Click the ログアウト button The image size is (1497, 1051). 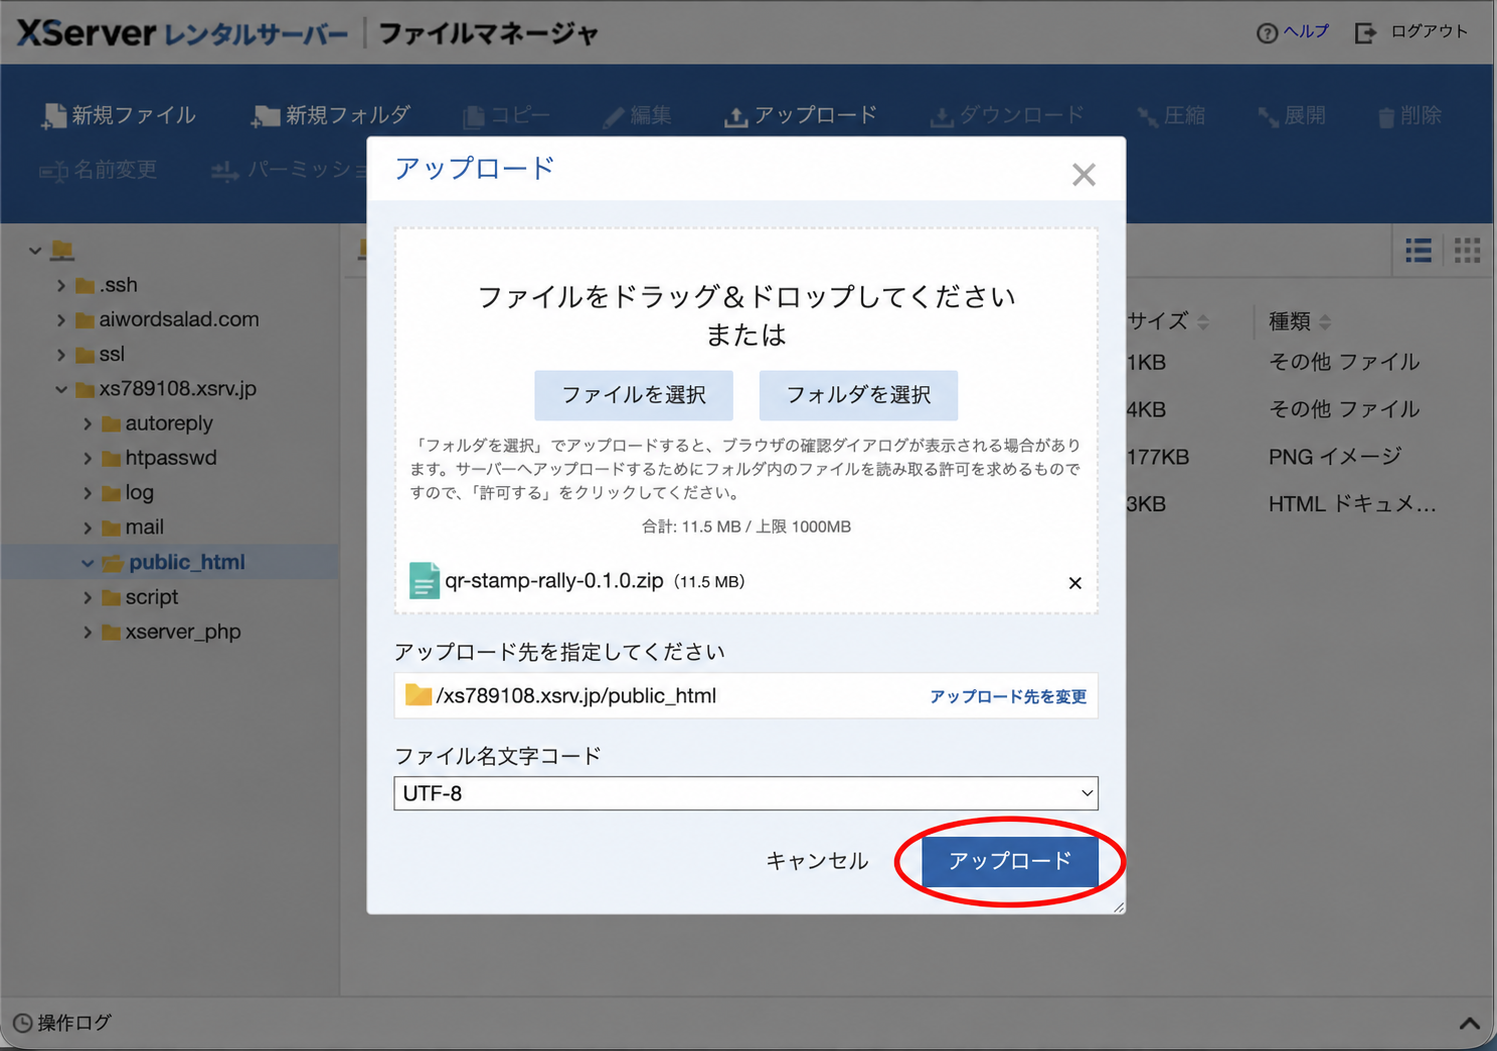(x=1411, y=32)
